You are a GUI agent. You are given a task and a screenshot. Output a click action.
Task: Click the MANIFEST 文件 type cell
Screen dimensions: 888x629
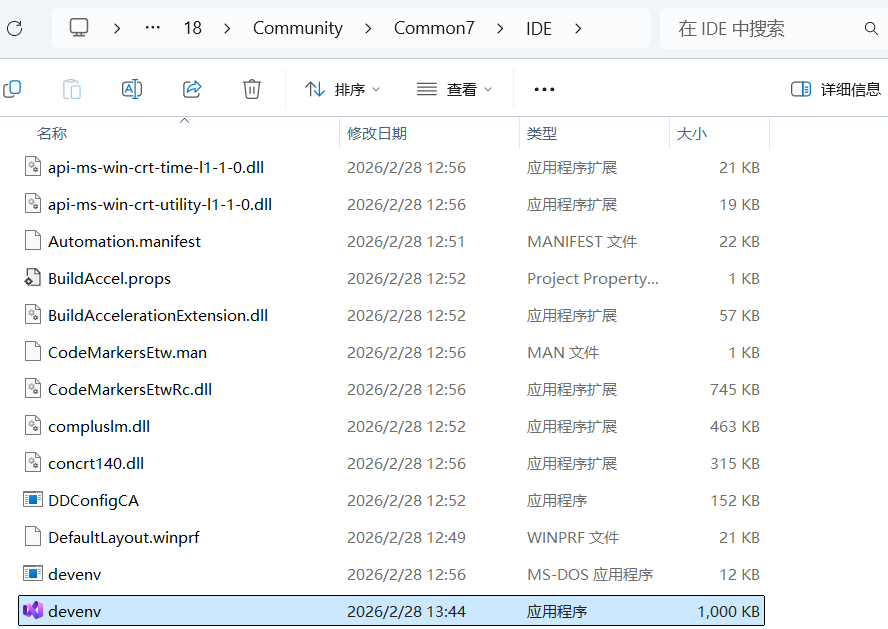[582, 242]
